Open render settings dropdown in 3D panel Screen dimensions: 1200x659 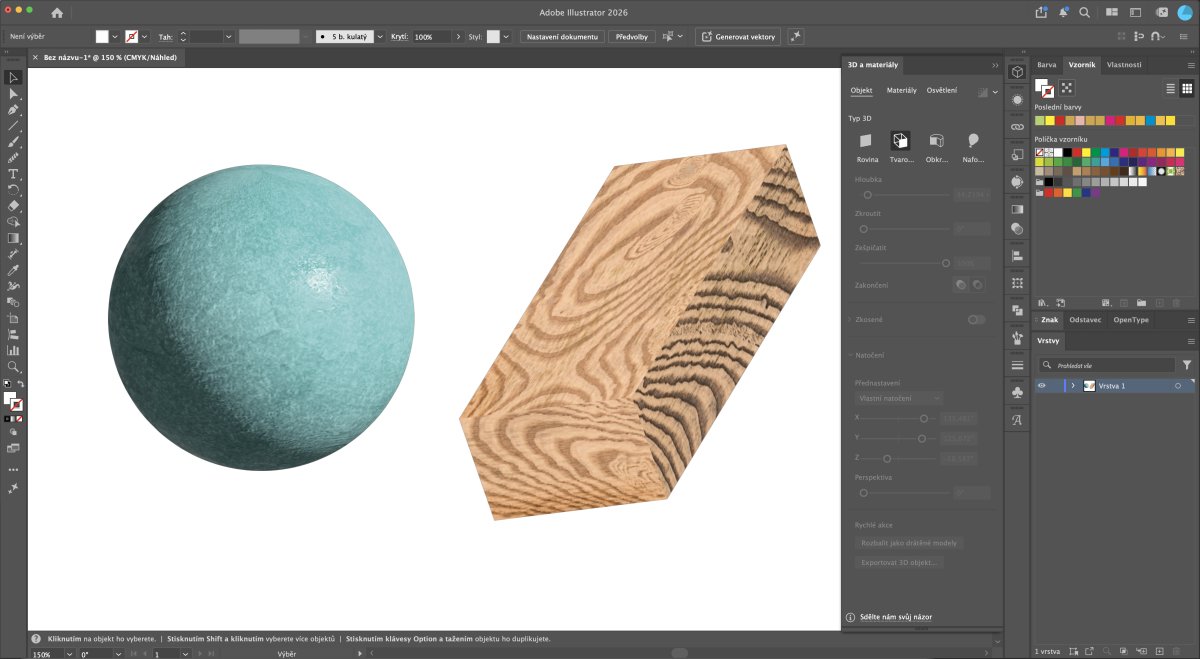995,91
